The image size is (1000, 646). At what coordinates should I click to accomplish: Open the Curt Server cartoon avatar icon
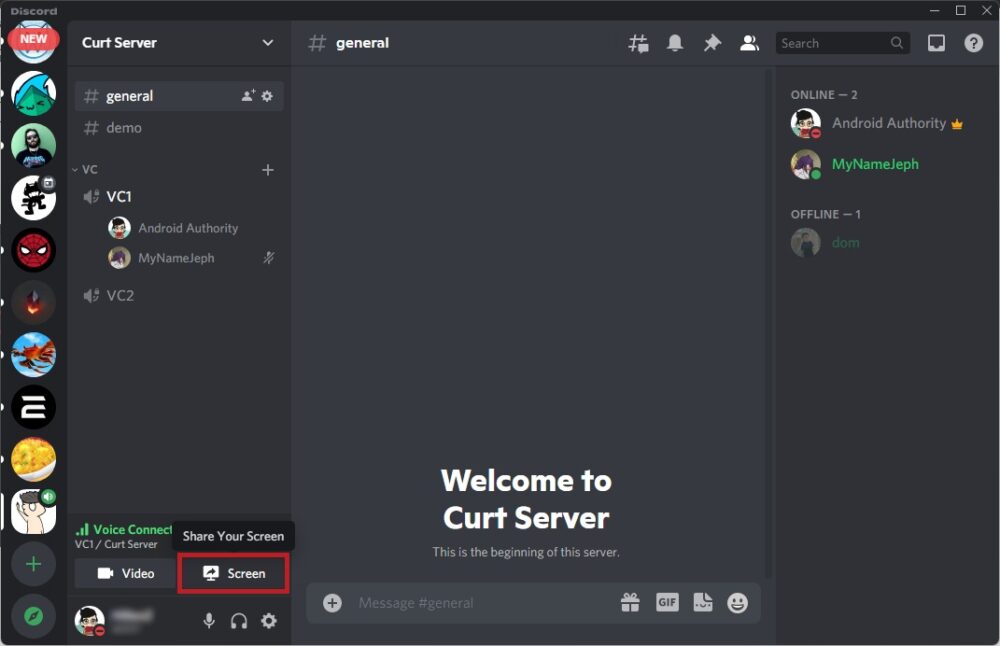click(33, 511)
